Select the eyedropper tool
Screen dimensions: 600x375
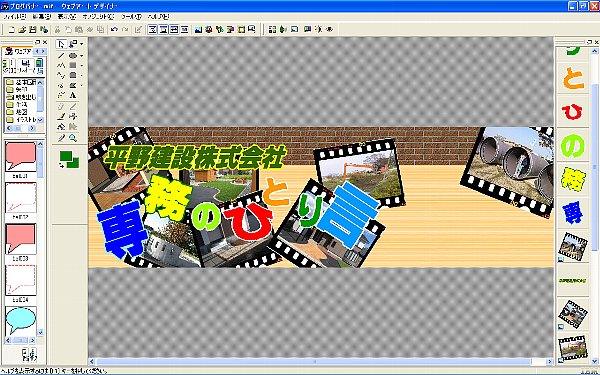pyautogui.click(x=61, y=138)
